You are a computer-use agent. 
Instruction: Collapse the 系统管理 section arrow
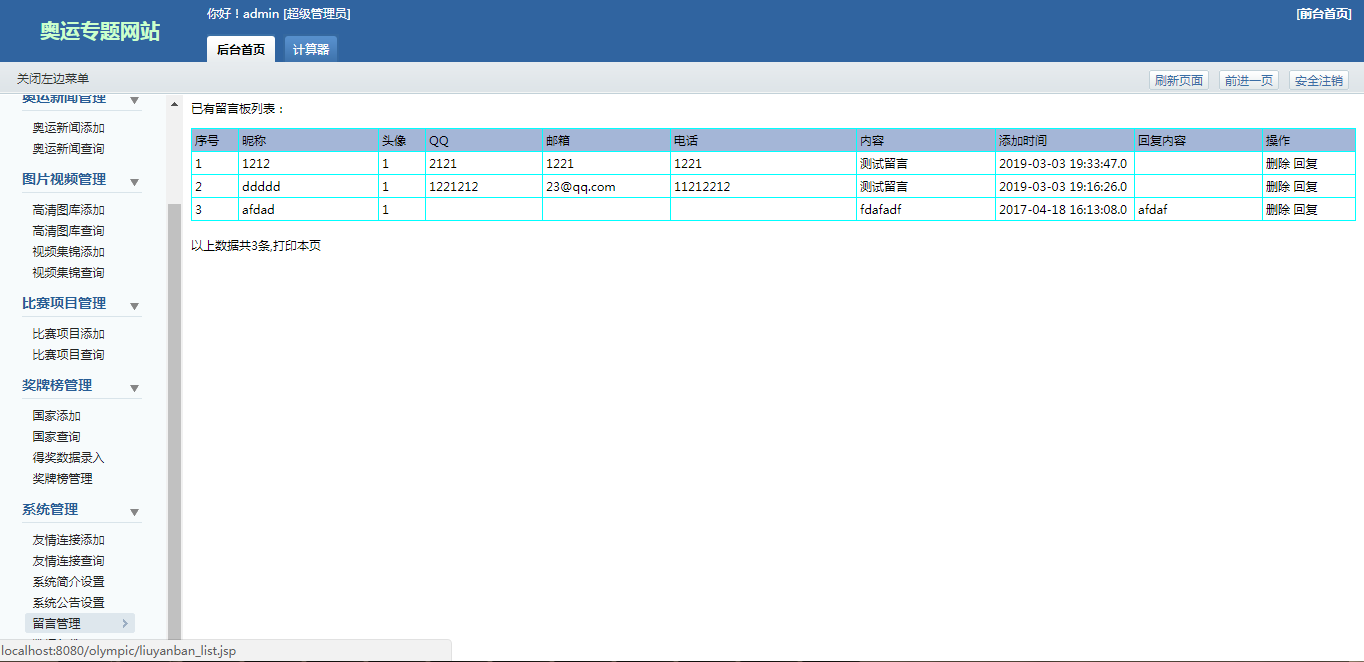pyautogui.click(x=134, y=512)
